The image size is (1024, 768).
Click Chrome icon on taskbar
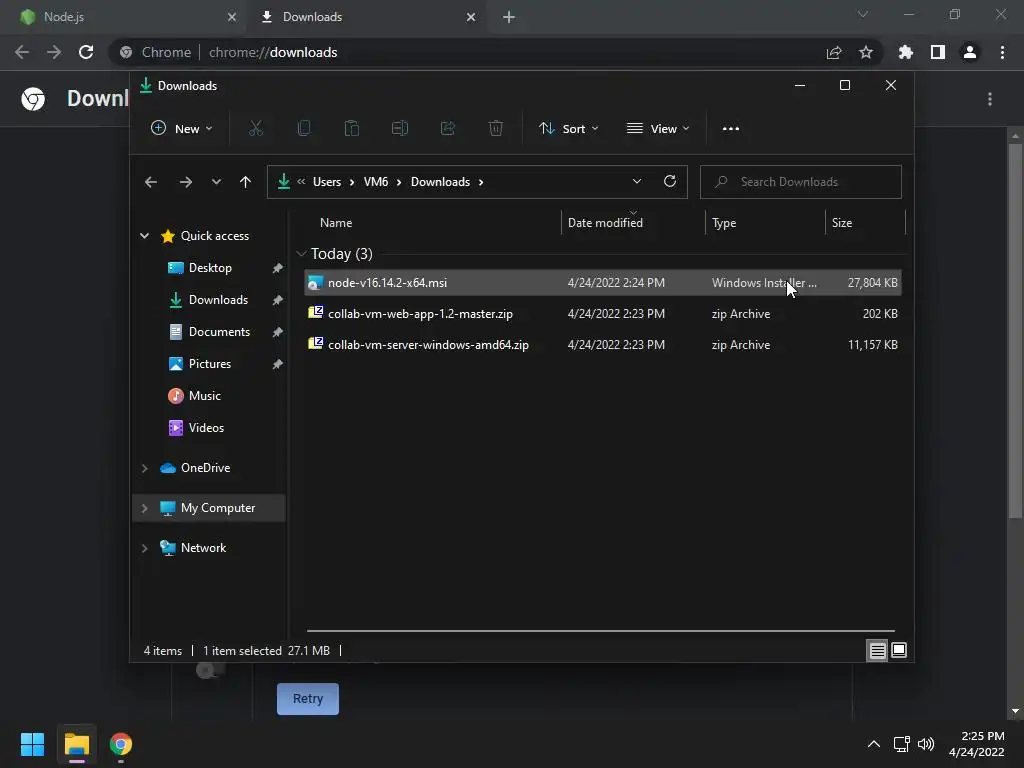121,744
